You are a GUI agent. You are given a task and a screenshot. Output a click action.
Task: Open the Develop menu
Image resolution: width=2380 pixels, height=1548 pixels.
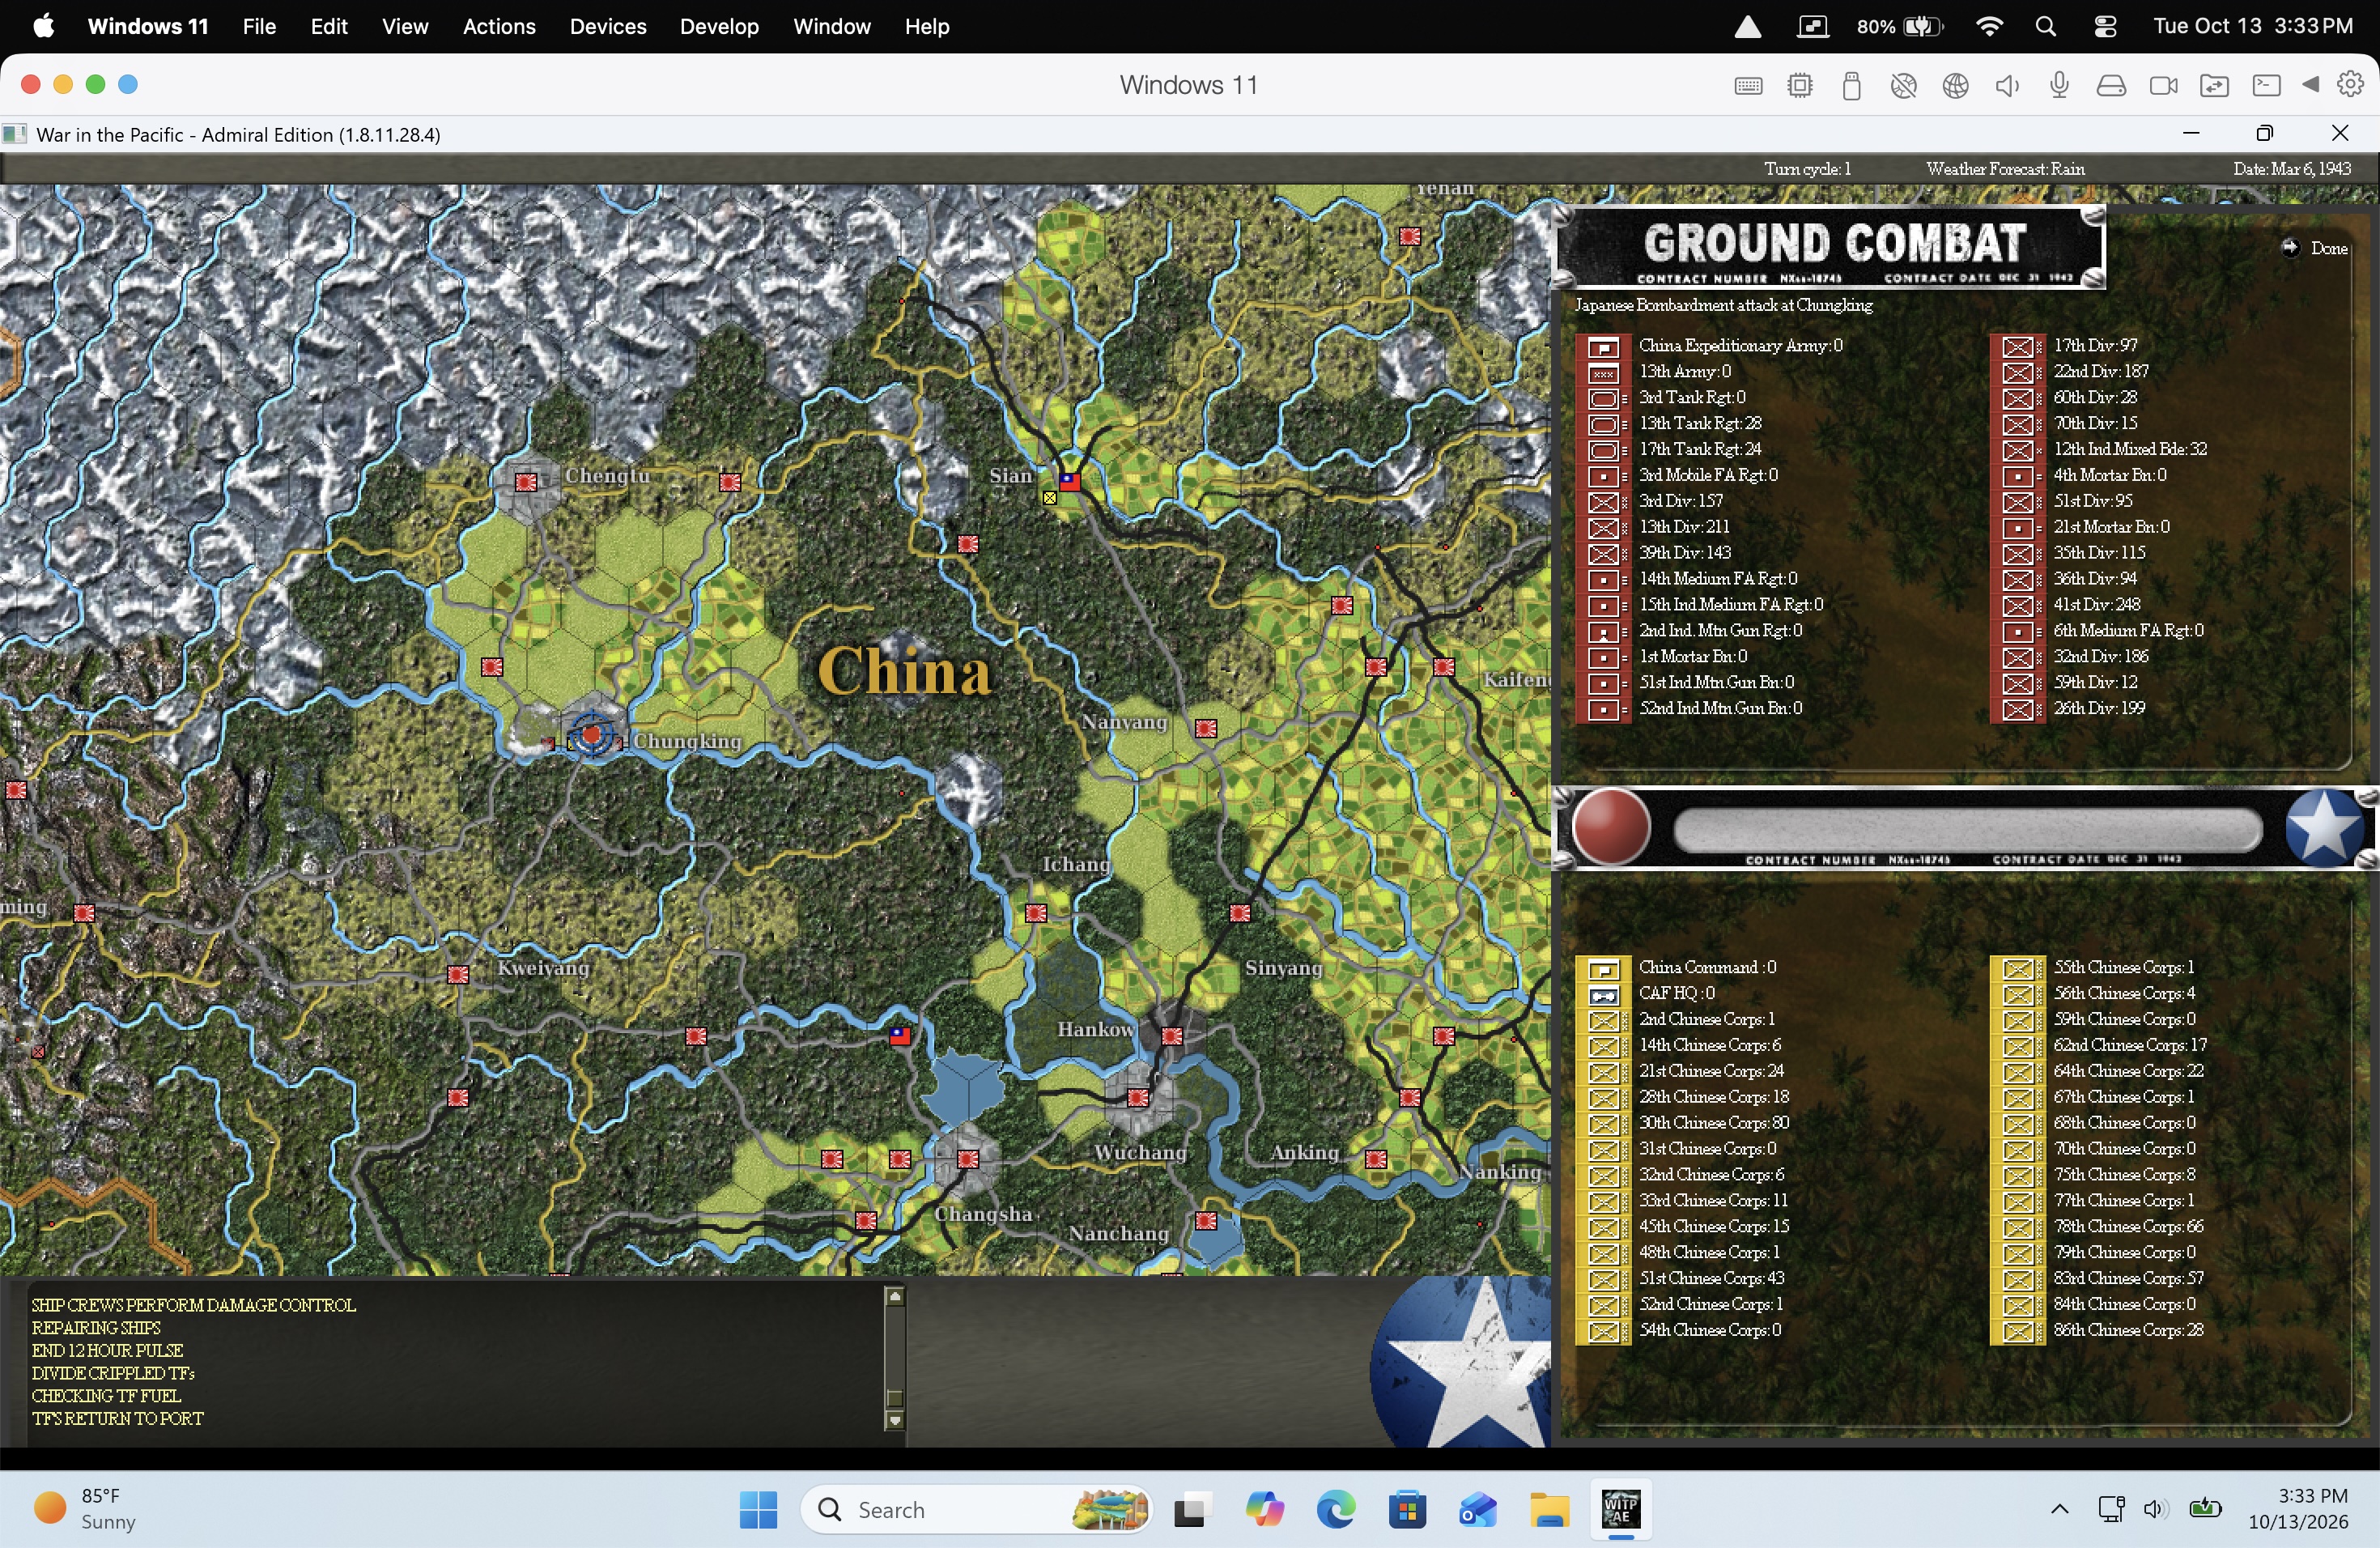pyautogui.click(x=719, y=27)
